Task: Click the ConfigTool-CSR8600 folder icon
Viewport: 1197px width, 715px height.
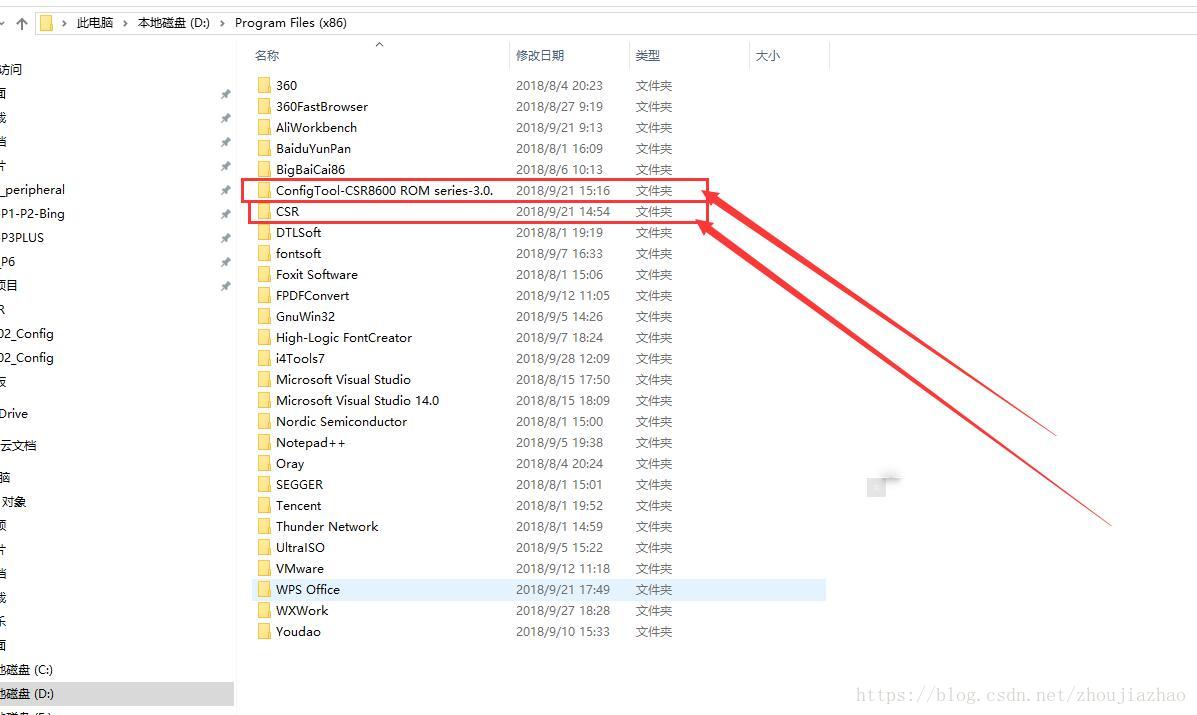Action: click(264, 190)
